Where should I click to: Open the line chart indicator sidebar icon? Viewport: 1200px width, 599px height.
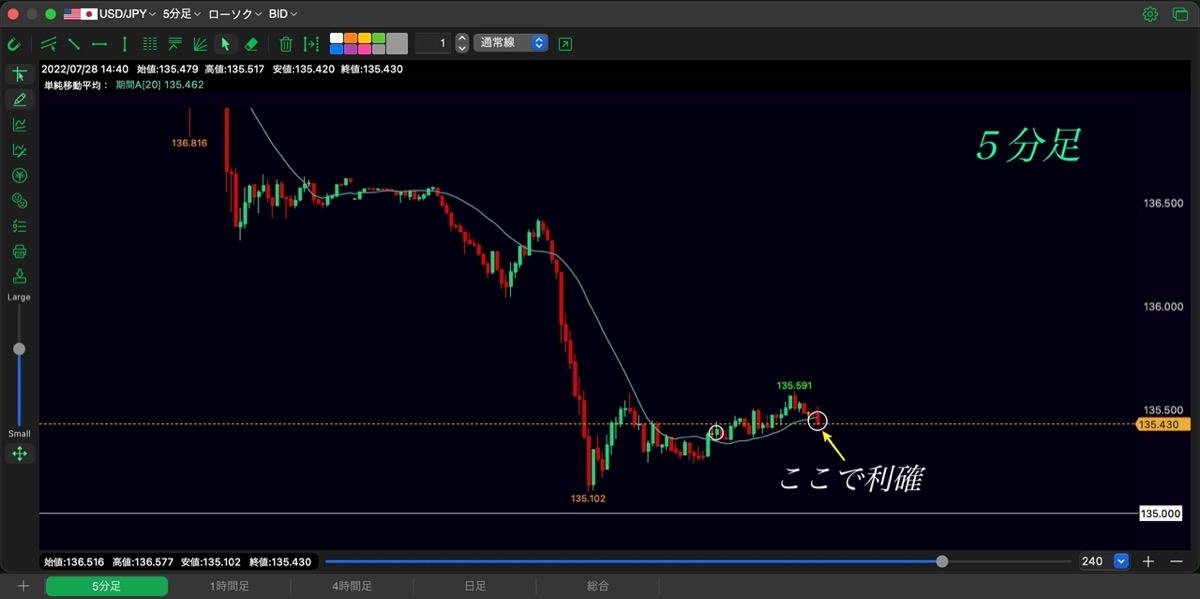19,125
